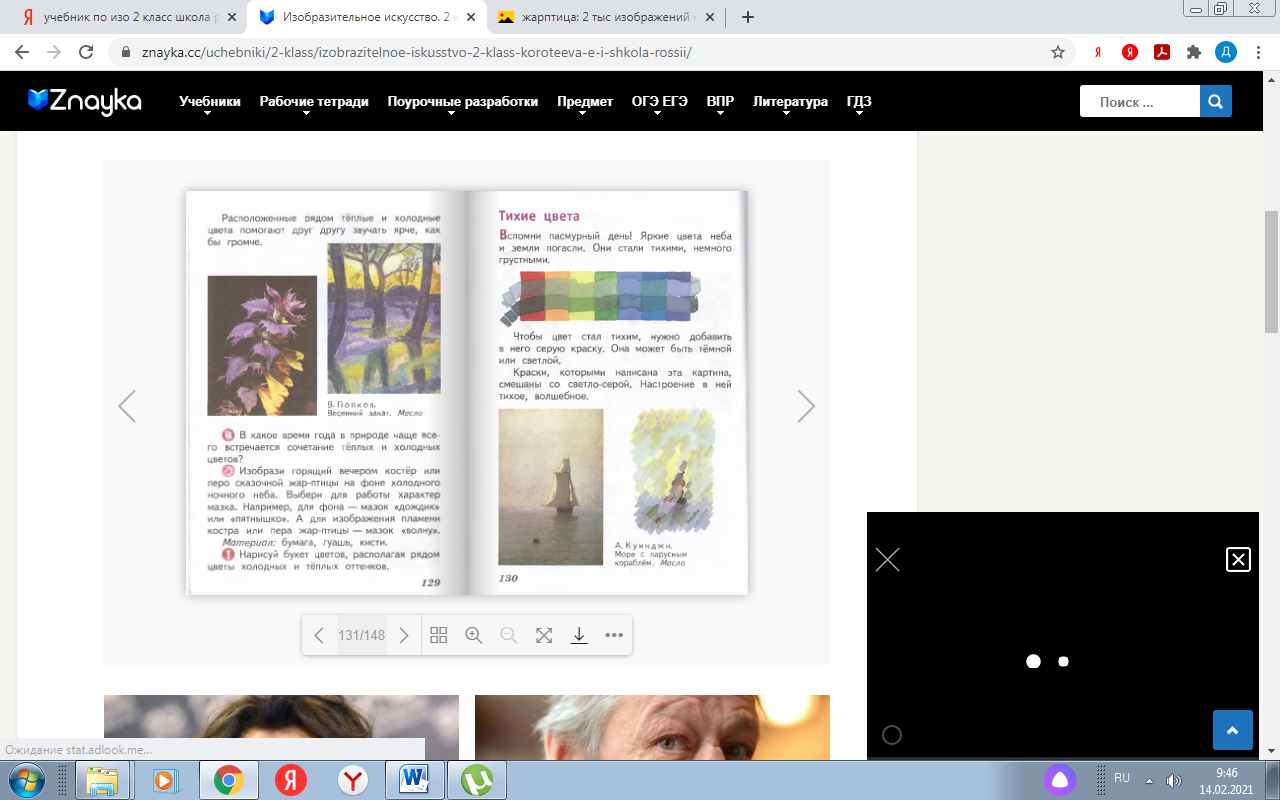The image size is (1280, 800).
Task: Open the round red Yandex extension
Action: point(1129,52)
